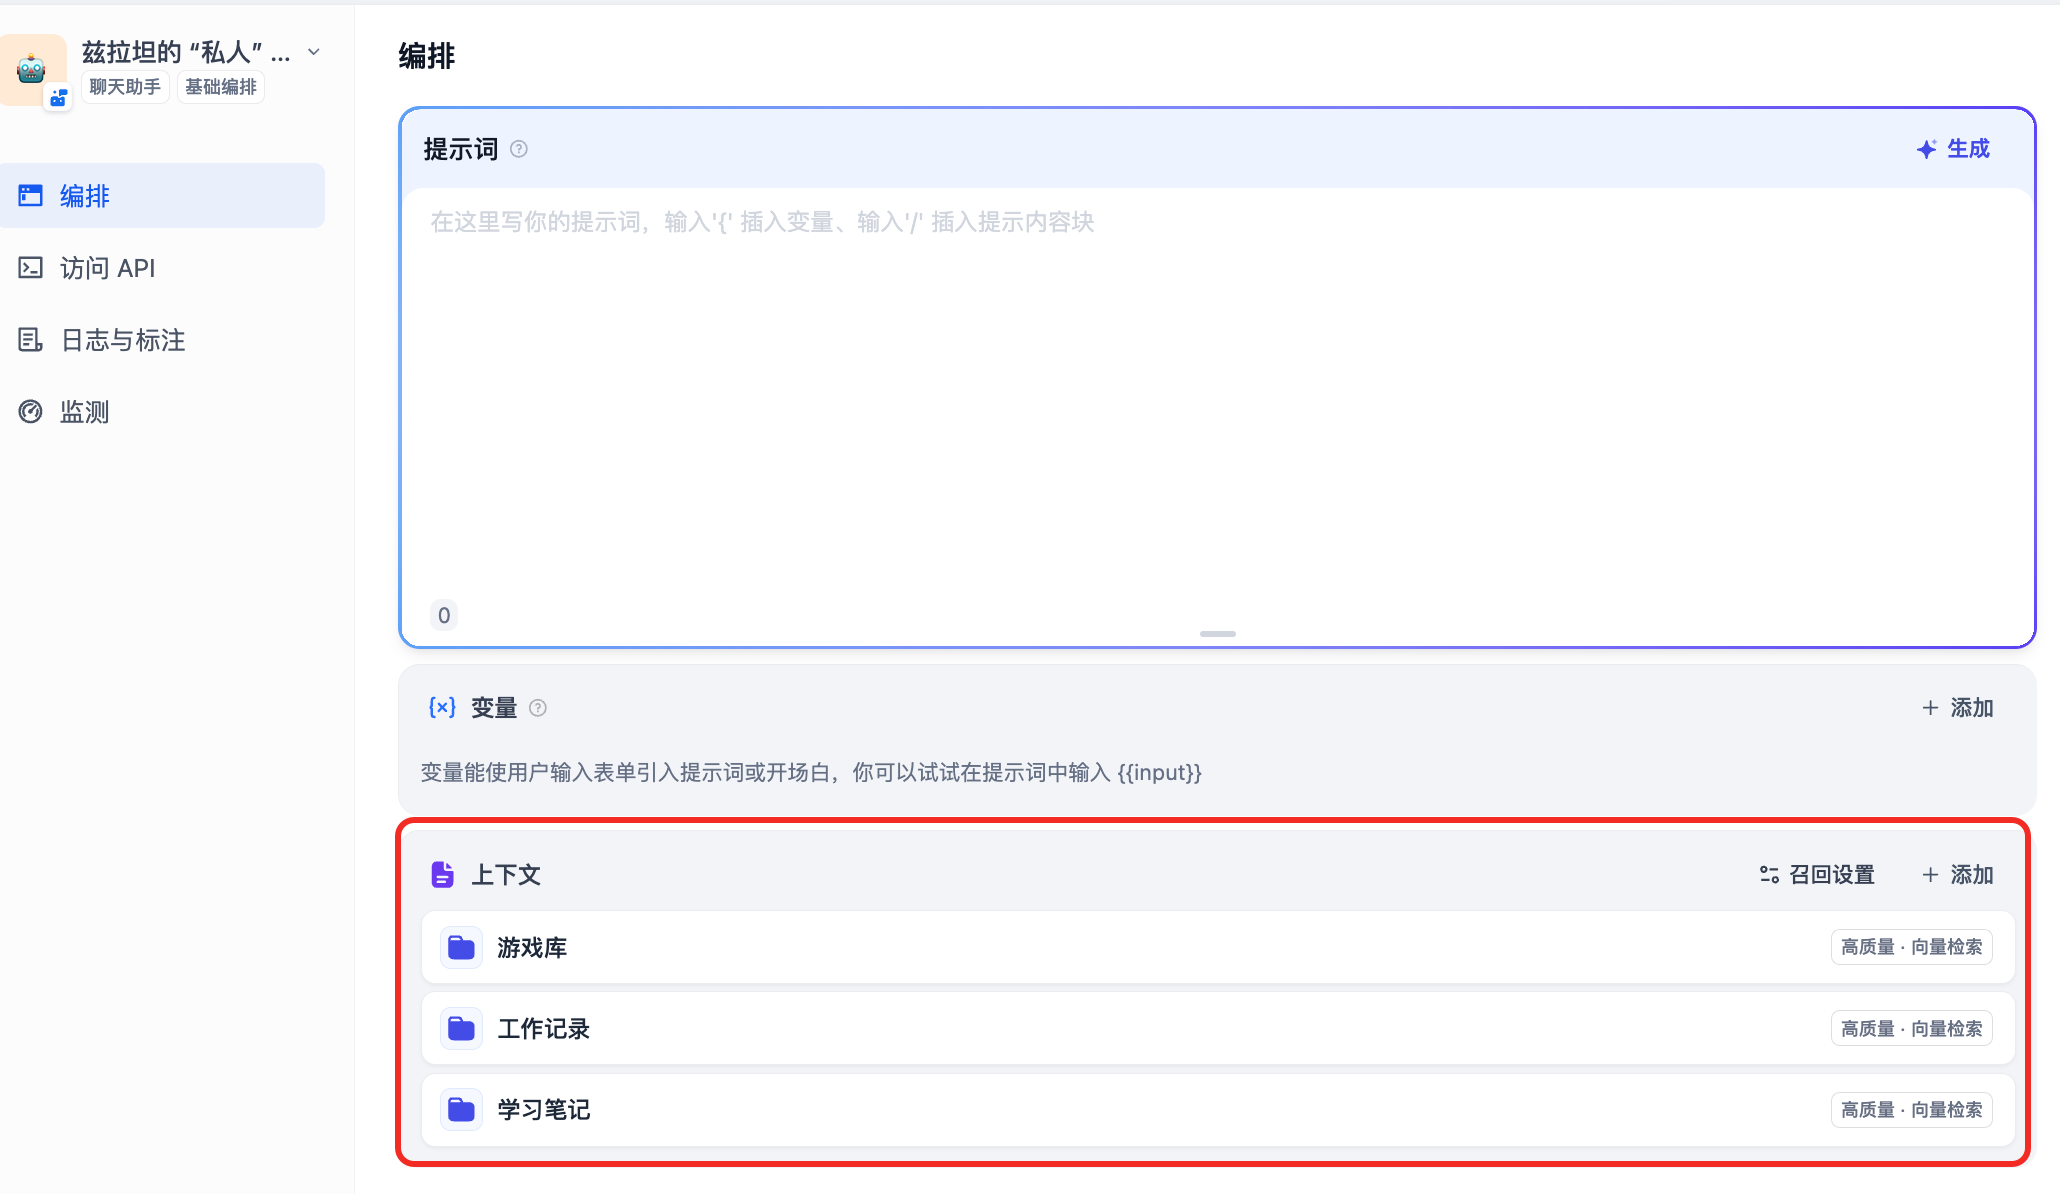The height and width of the screenshot is (1194, 2060).
Task: Click the purple 上下文 document icon
Action: (x=442, y=875)
